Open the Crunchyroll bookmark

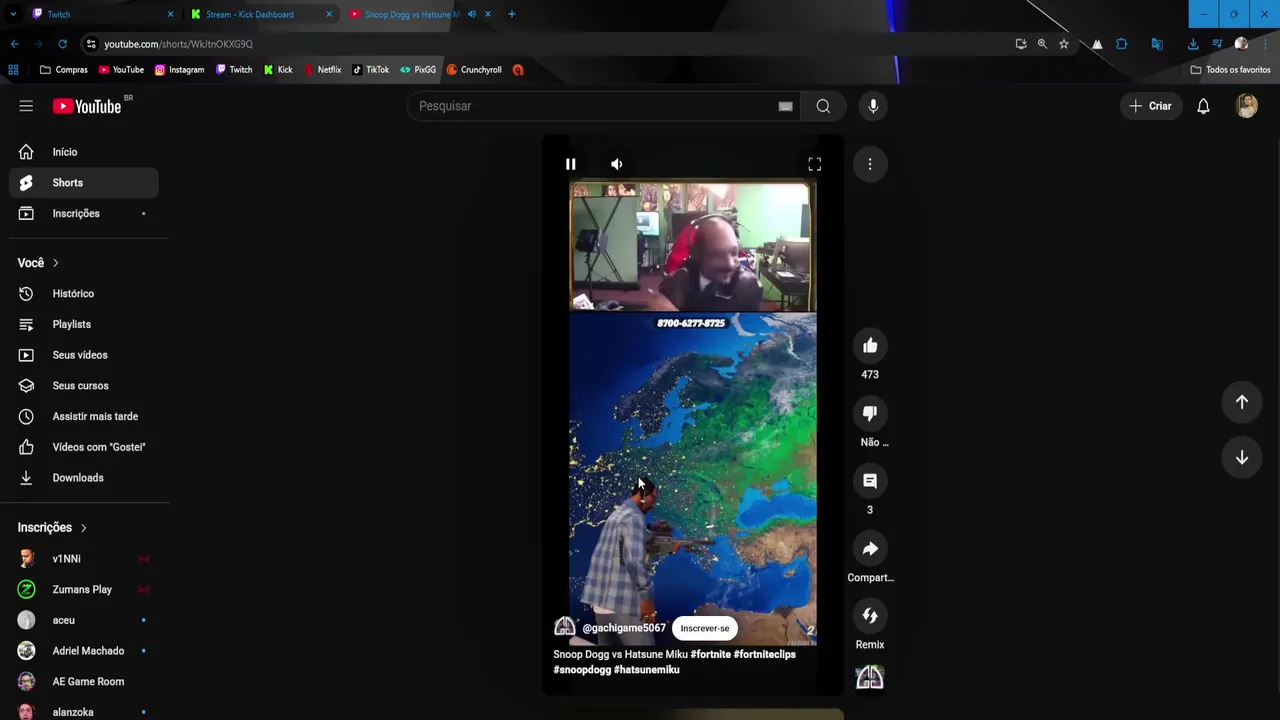(x=474, y=70)
